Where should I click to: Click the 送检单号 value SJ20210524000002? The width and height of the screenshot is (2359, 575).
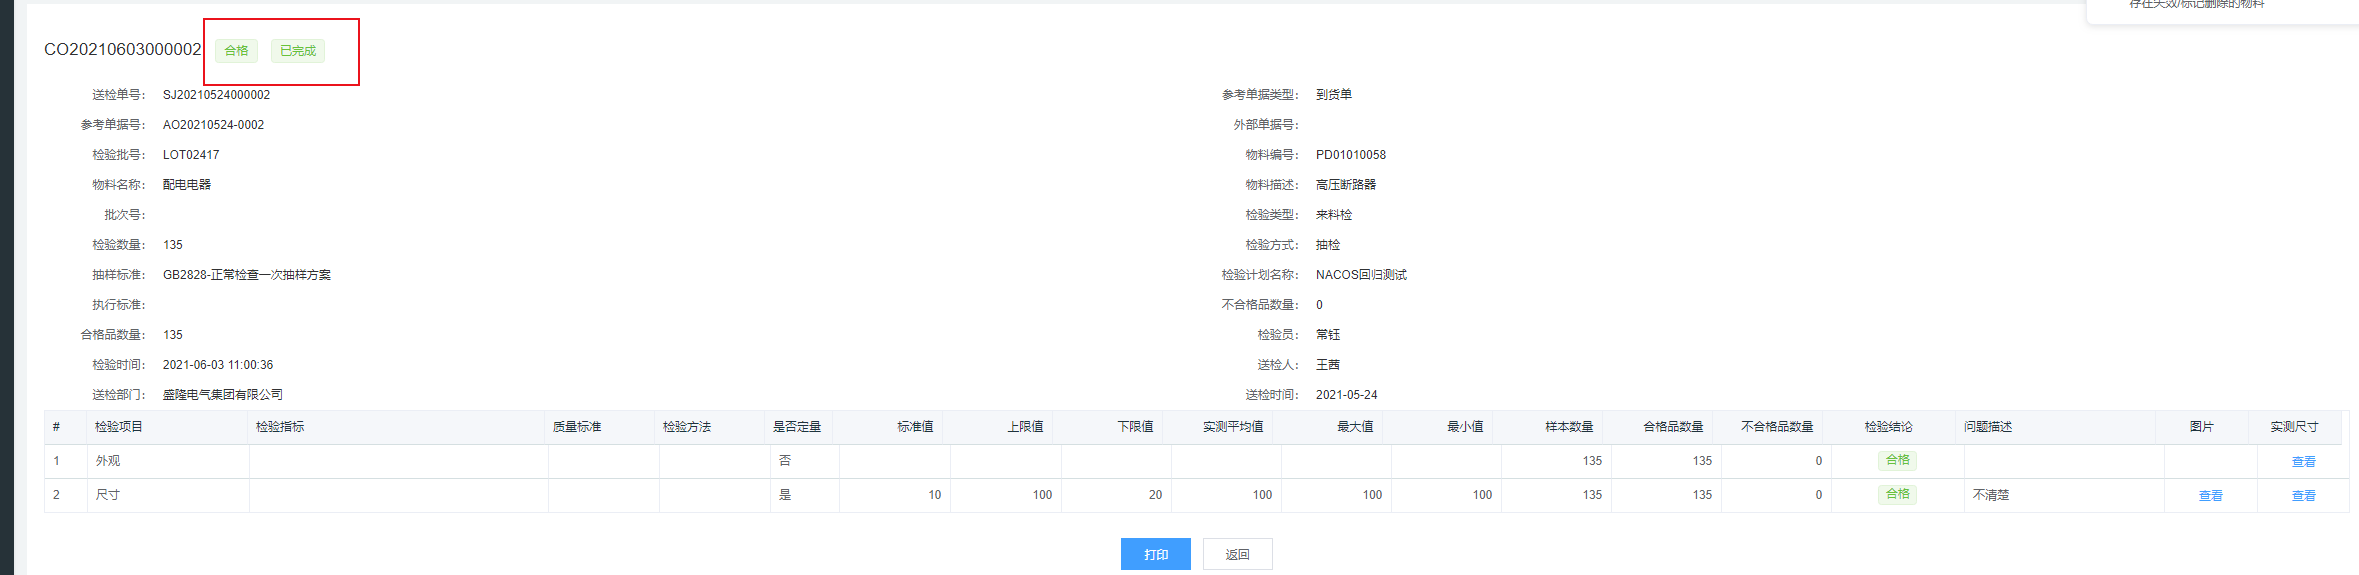(x=216, y=95)
